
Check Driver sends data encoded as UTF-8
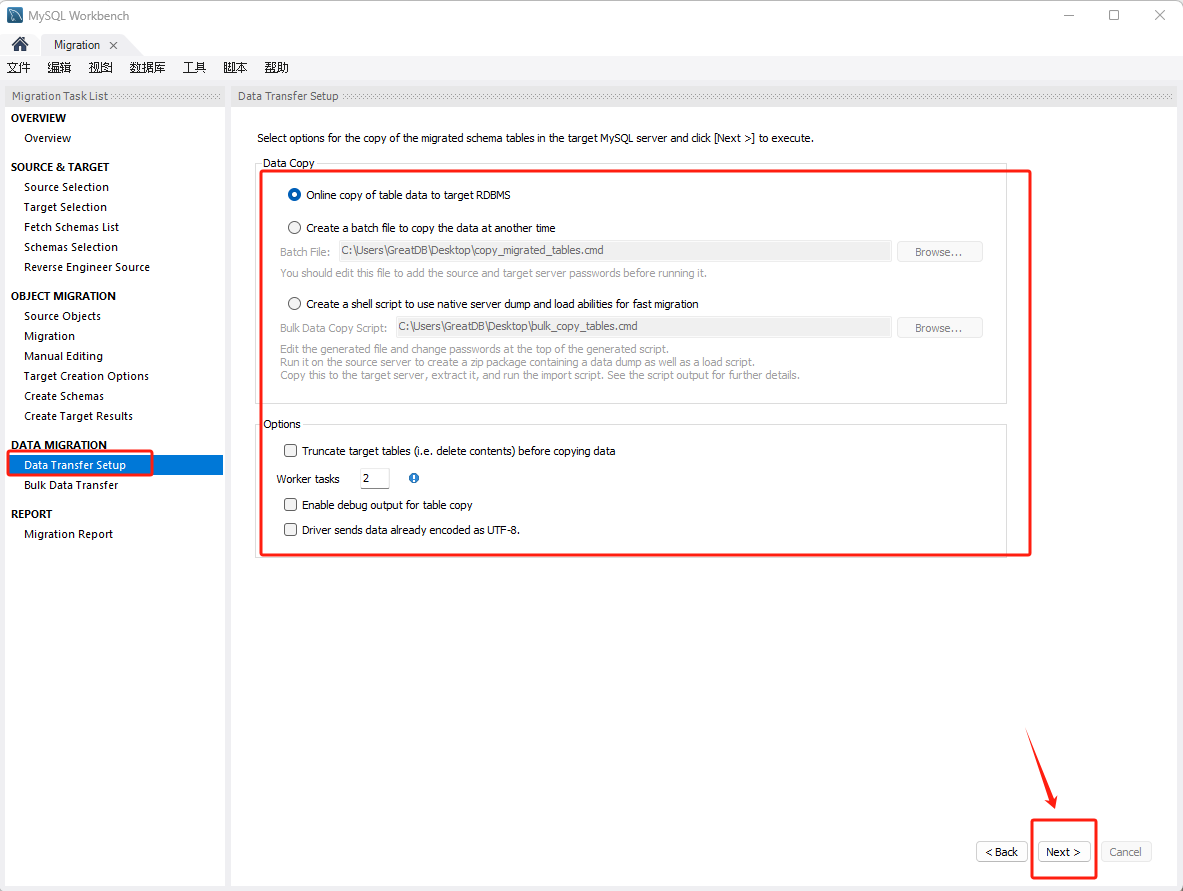click(x=291, y=530)
